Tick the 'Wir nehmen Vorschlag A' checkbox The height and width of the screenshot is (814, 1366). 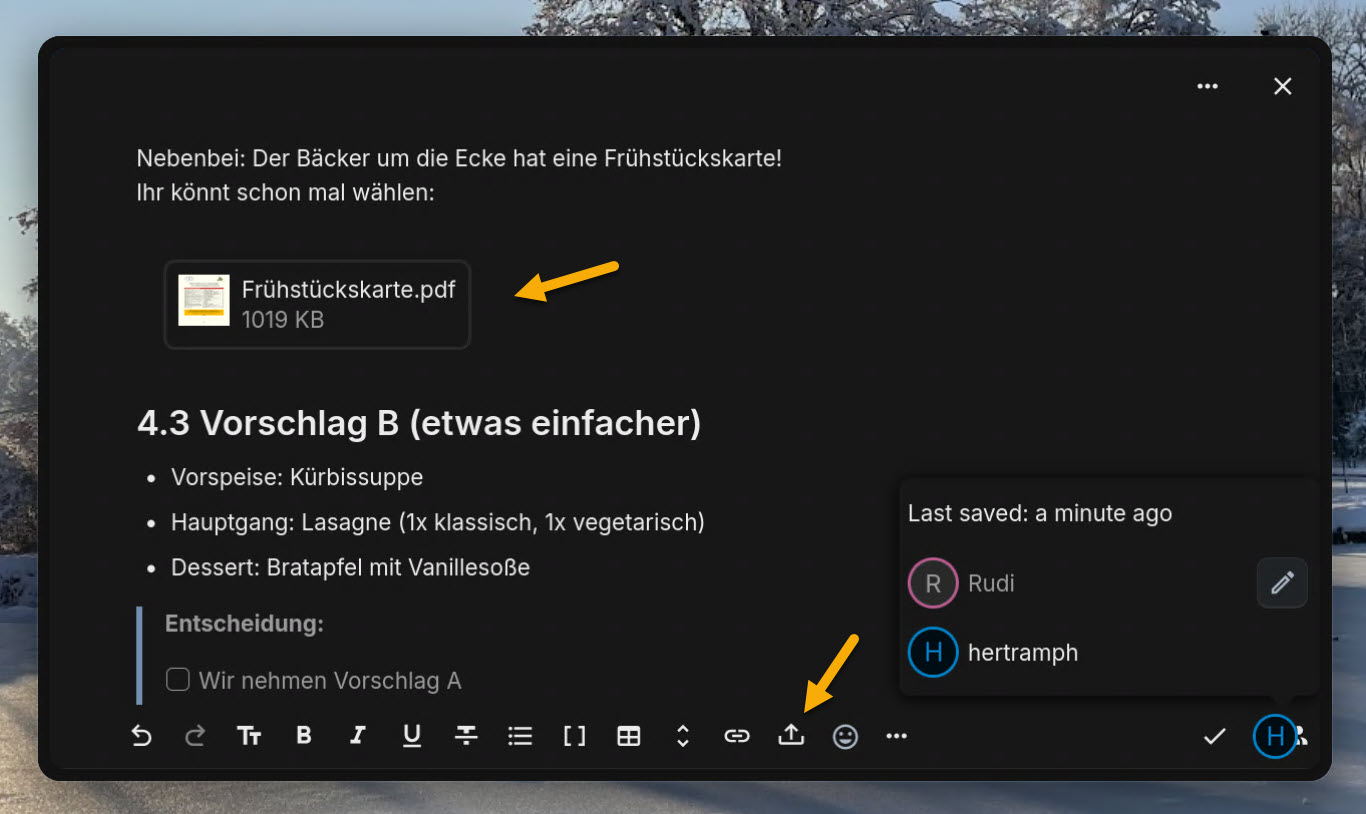coord(178,680)
